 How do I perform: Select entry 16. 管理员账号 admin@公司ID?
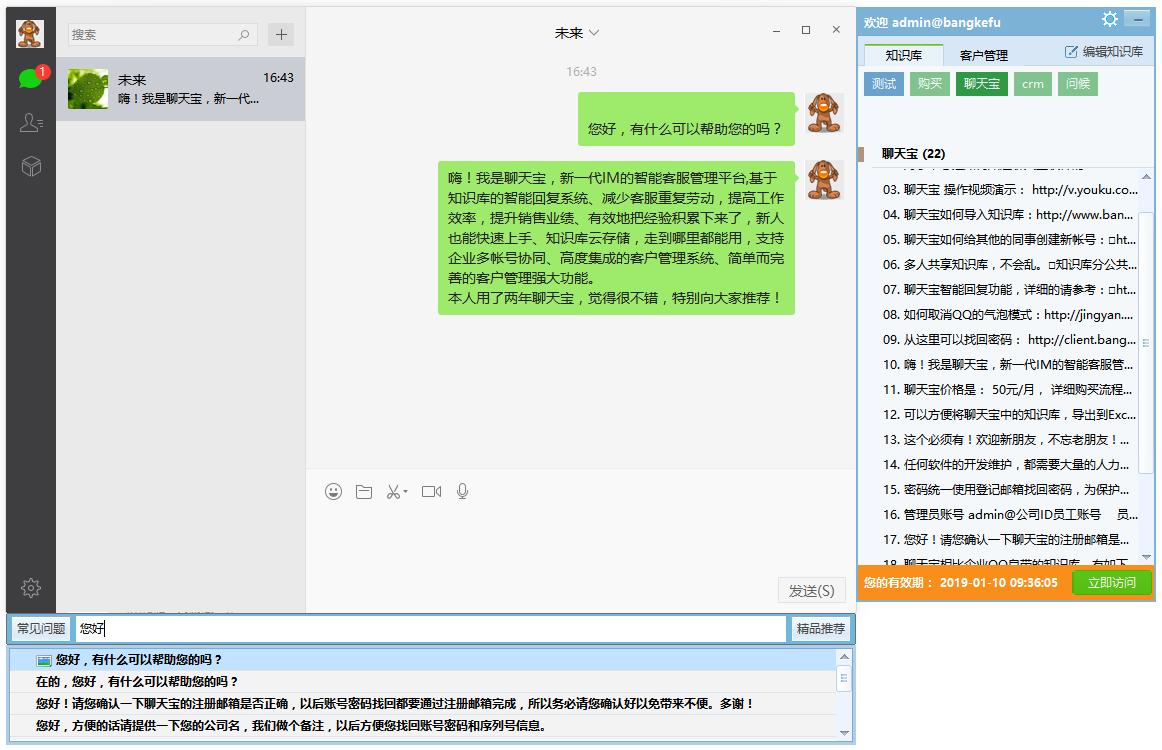pos(1009,515)
